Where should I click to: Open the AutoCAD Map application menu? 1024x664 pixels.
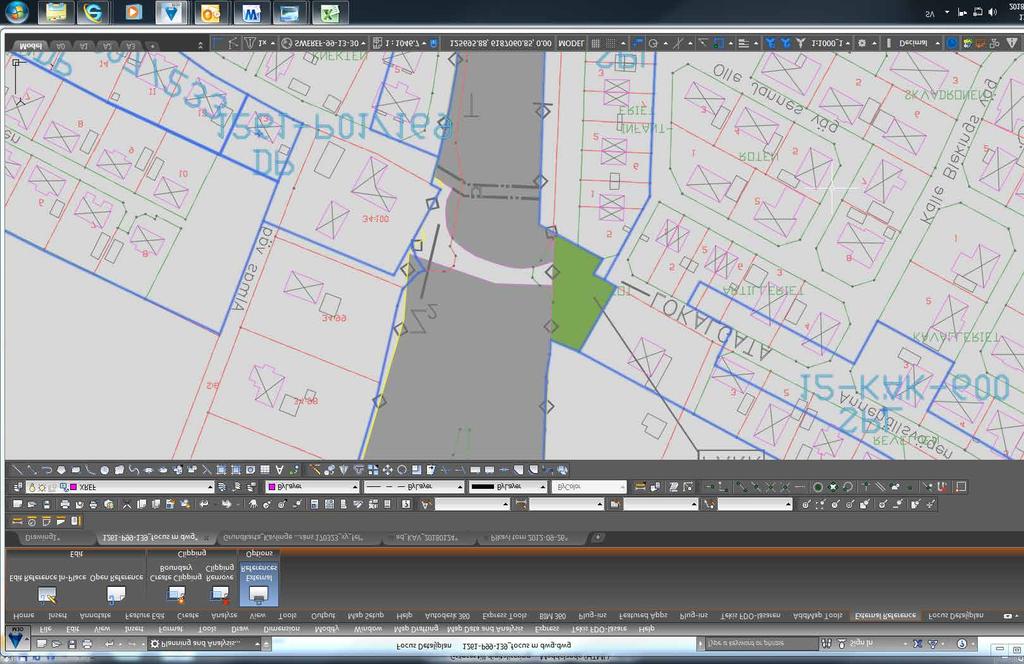[16, 637]
